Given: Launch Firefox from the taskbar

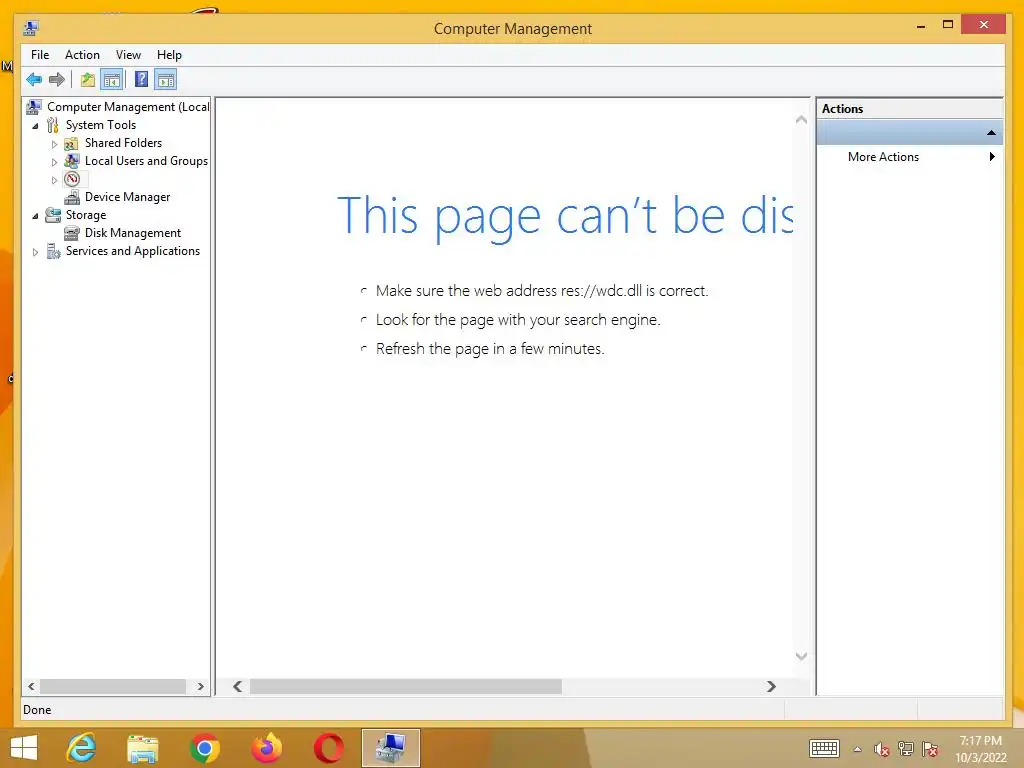Looking at the screenshot, I should [267, 748].
